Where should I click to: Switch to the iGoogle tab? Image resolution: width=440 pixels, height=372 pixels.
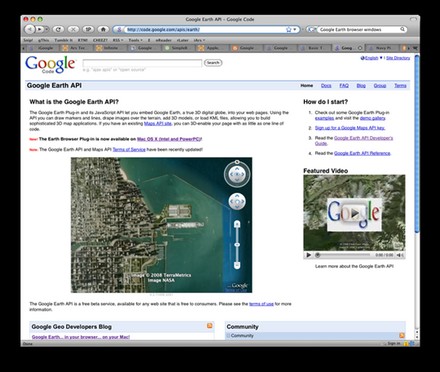point(43,48)
